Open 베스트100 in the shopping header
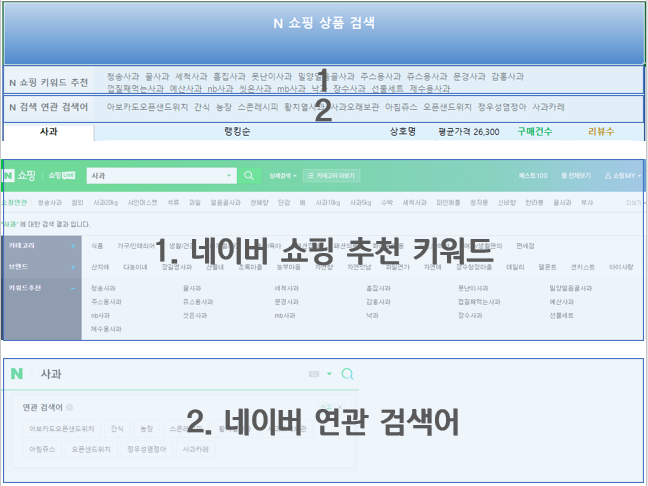 click(x=533, y=176)
